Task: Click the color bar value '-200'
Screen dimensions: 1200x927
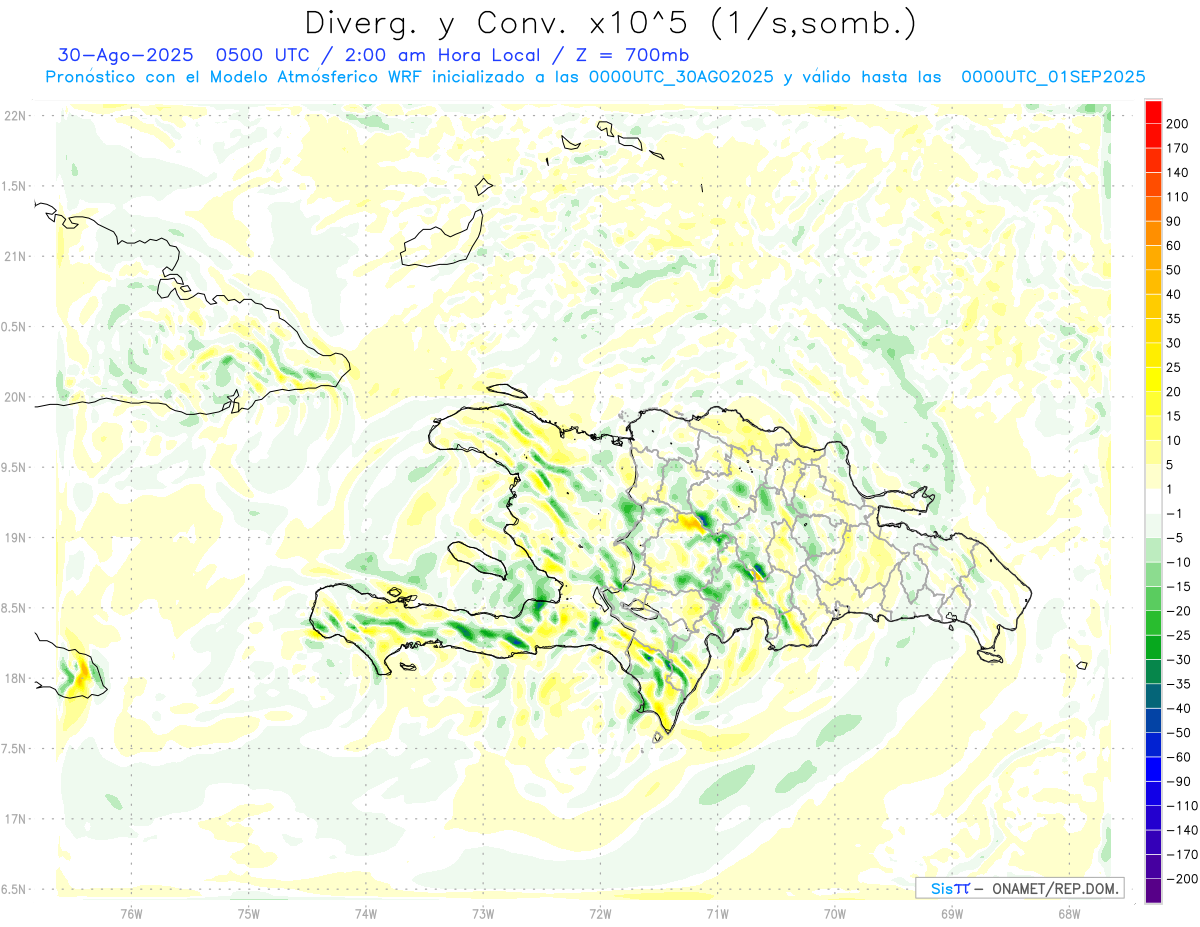Action: click(1182, 878)
